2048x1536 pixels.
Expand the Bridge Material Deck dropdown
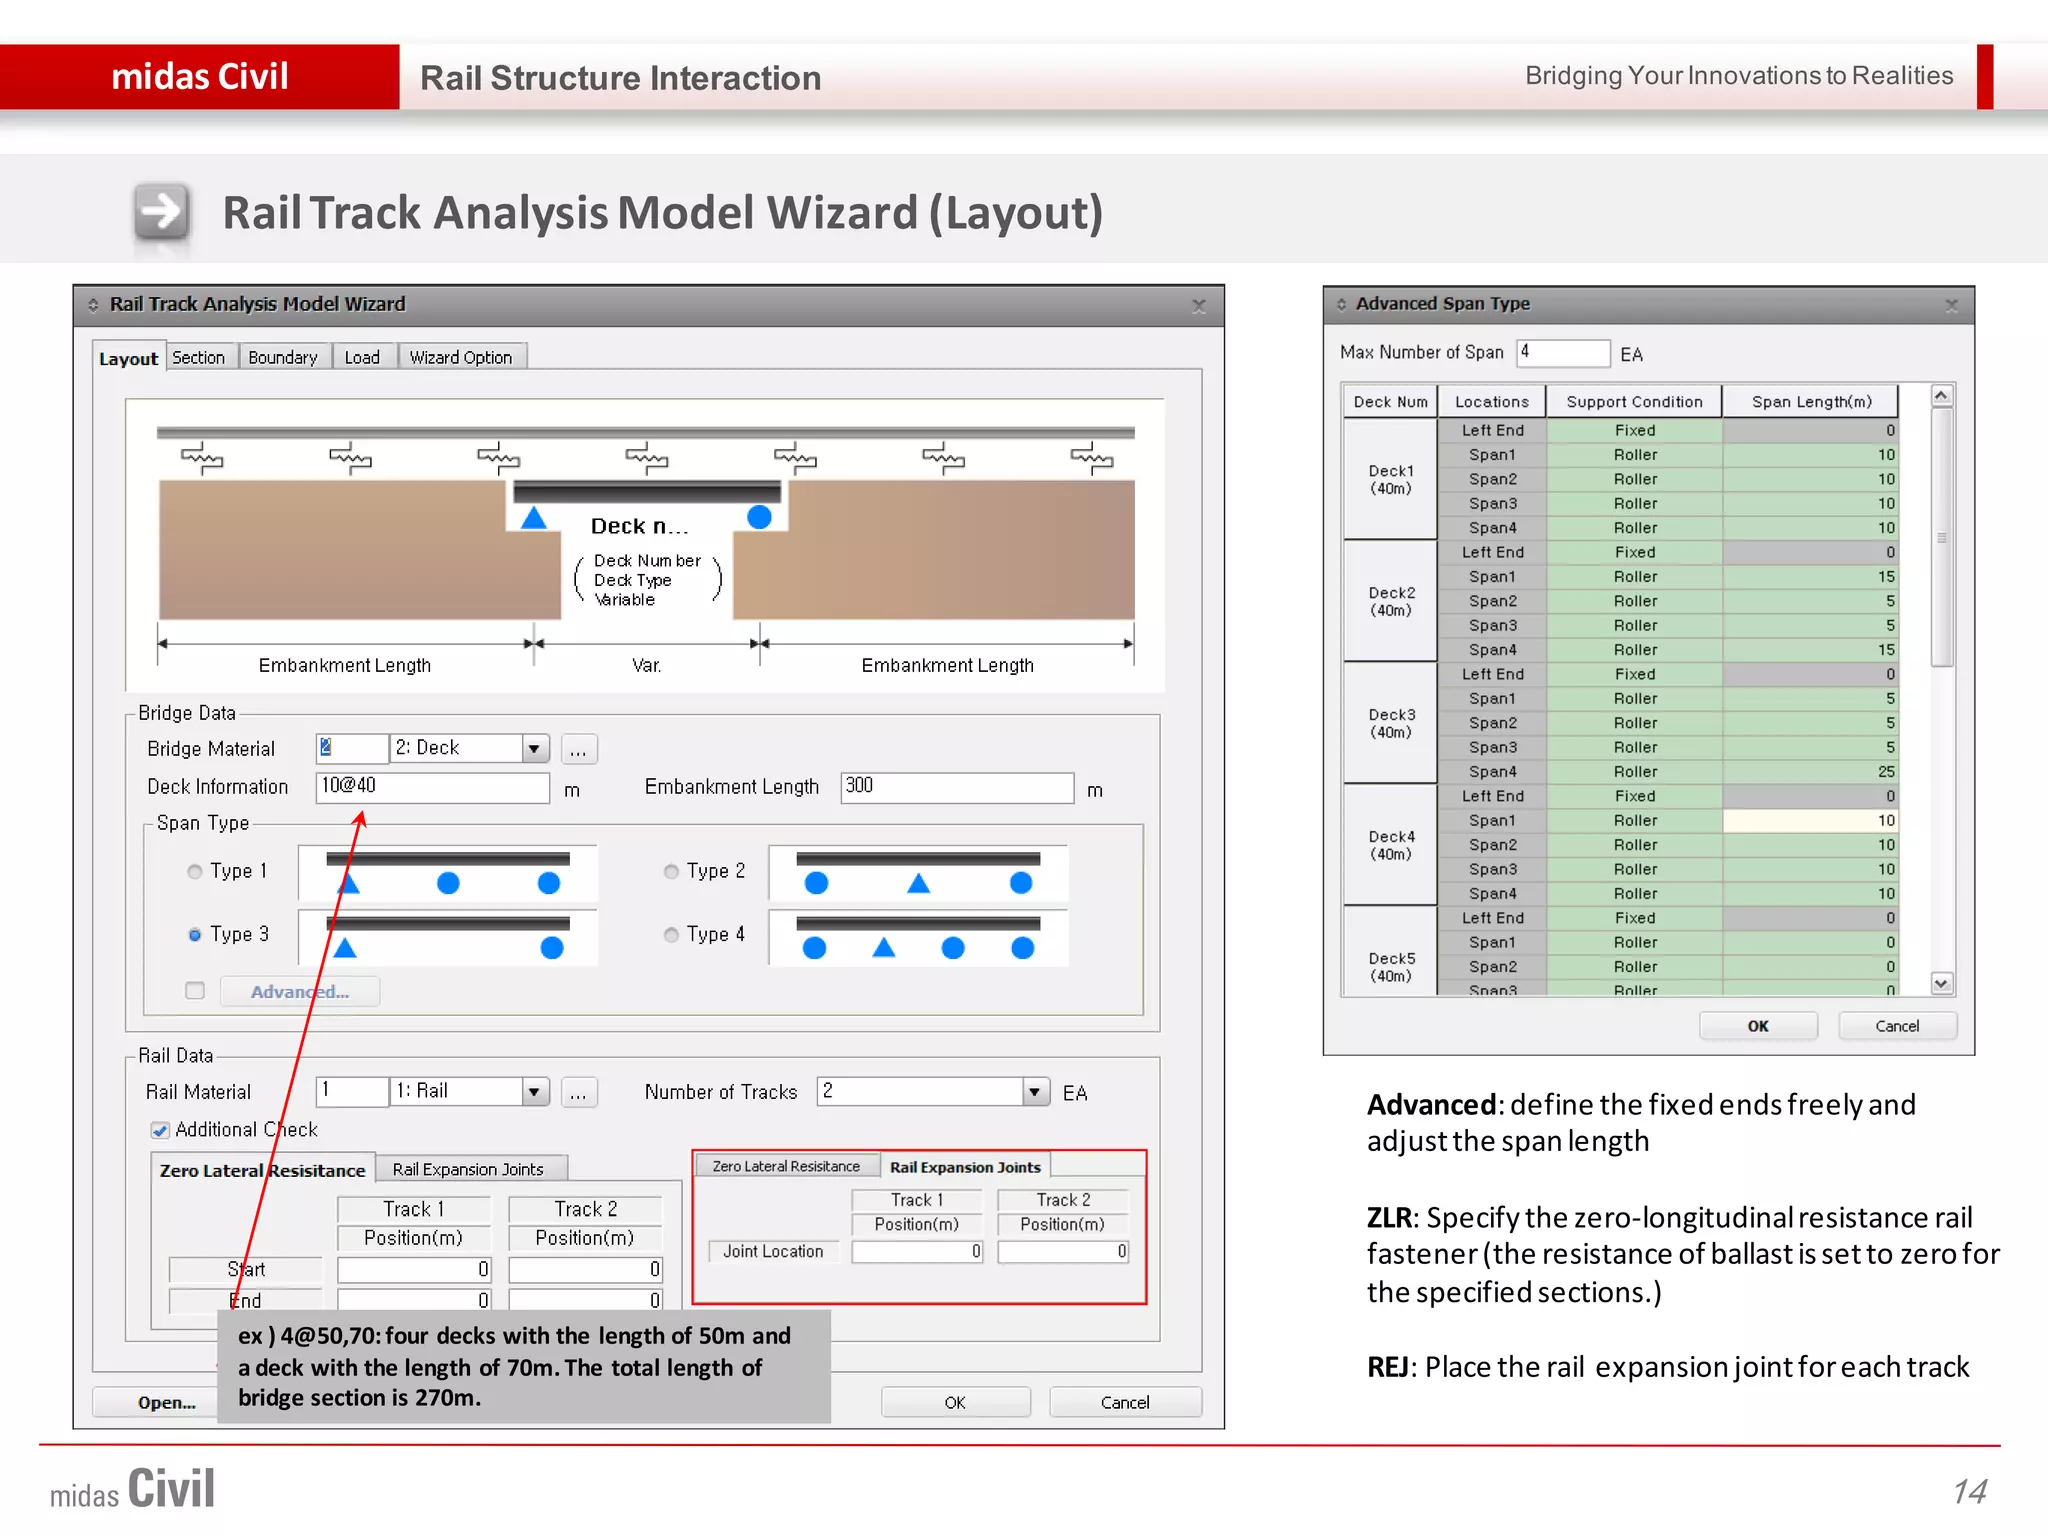[x=535, y=749]
